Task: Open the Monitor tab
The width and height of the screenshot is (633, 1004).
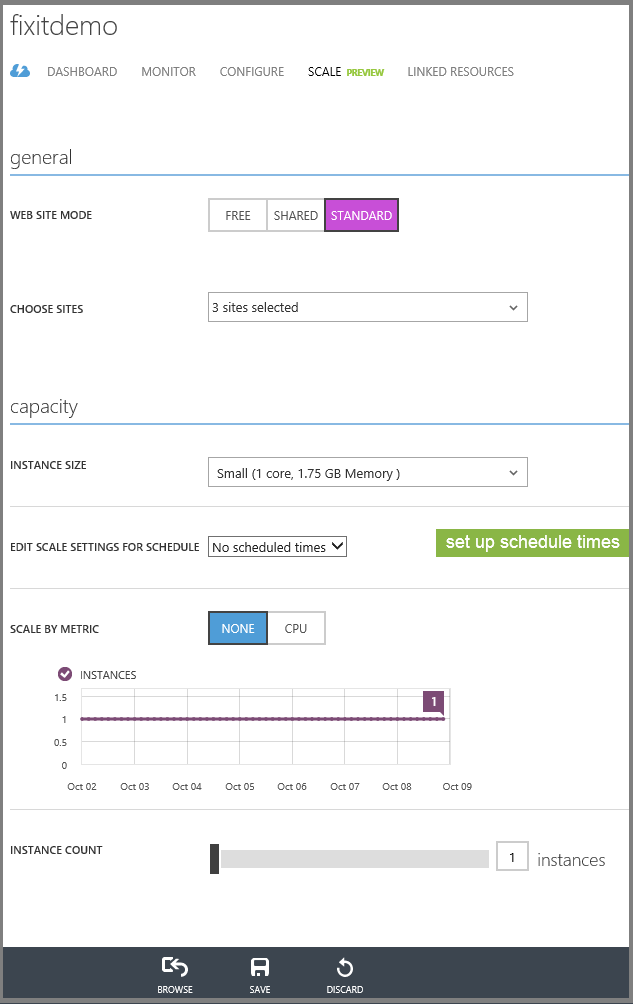Action: [x=168, y=72]
